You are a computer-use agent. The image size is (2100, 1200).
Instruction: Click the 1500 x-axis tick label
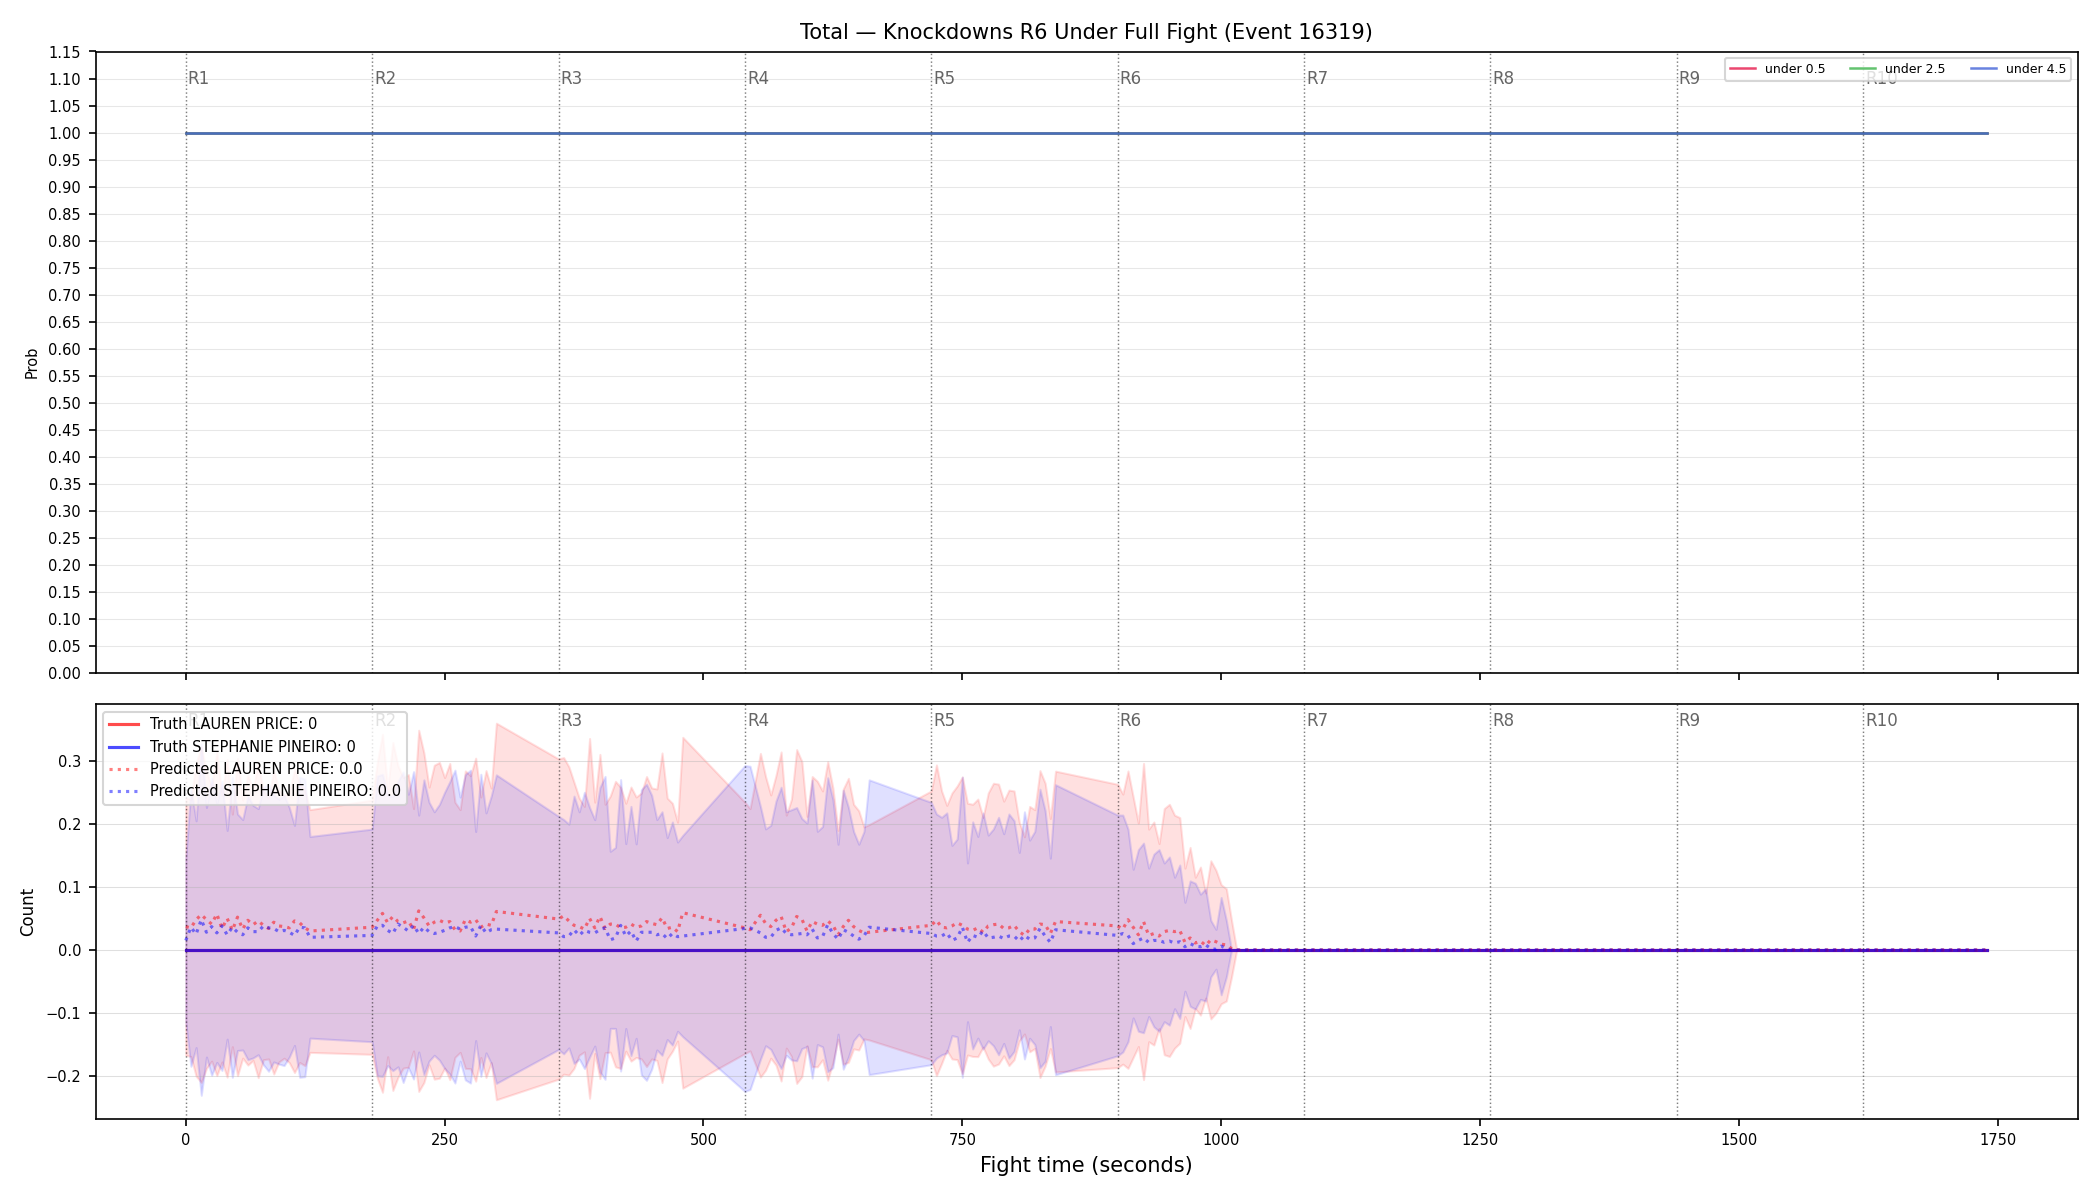click(1739, 1139)
